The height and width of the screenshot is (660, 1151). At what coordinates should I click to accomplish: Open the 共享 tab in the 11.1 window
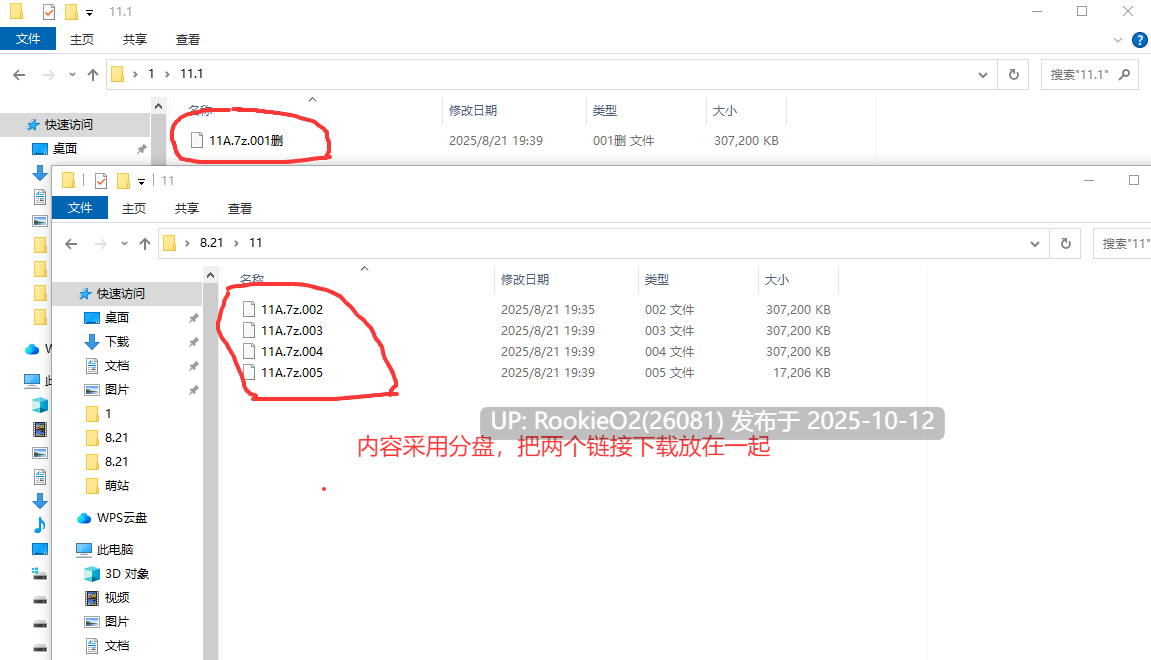[x=134, y=40]
